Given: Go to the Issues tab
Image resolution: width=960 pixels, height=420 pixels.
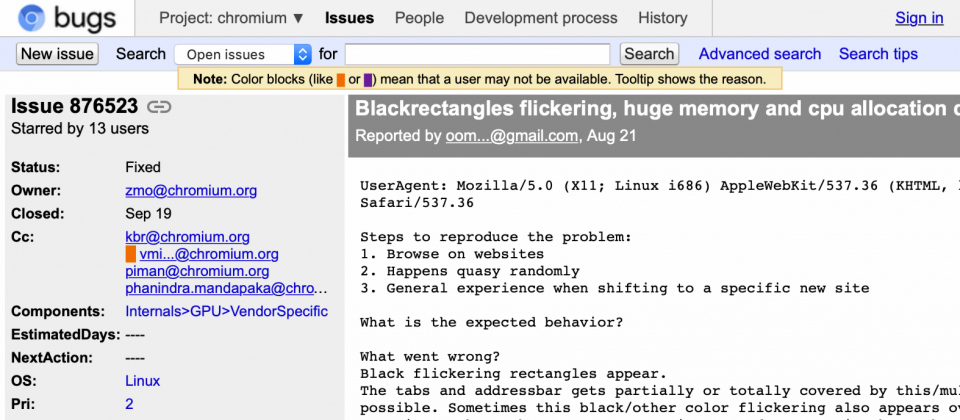Looking at the screenshot, I should pyautogui.click(x=349, y=18).
